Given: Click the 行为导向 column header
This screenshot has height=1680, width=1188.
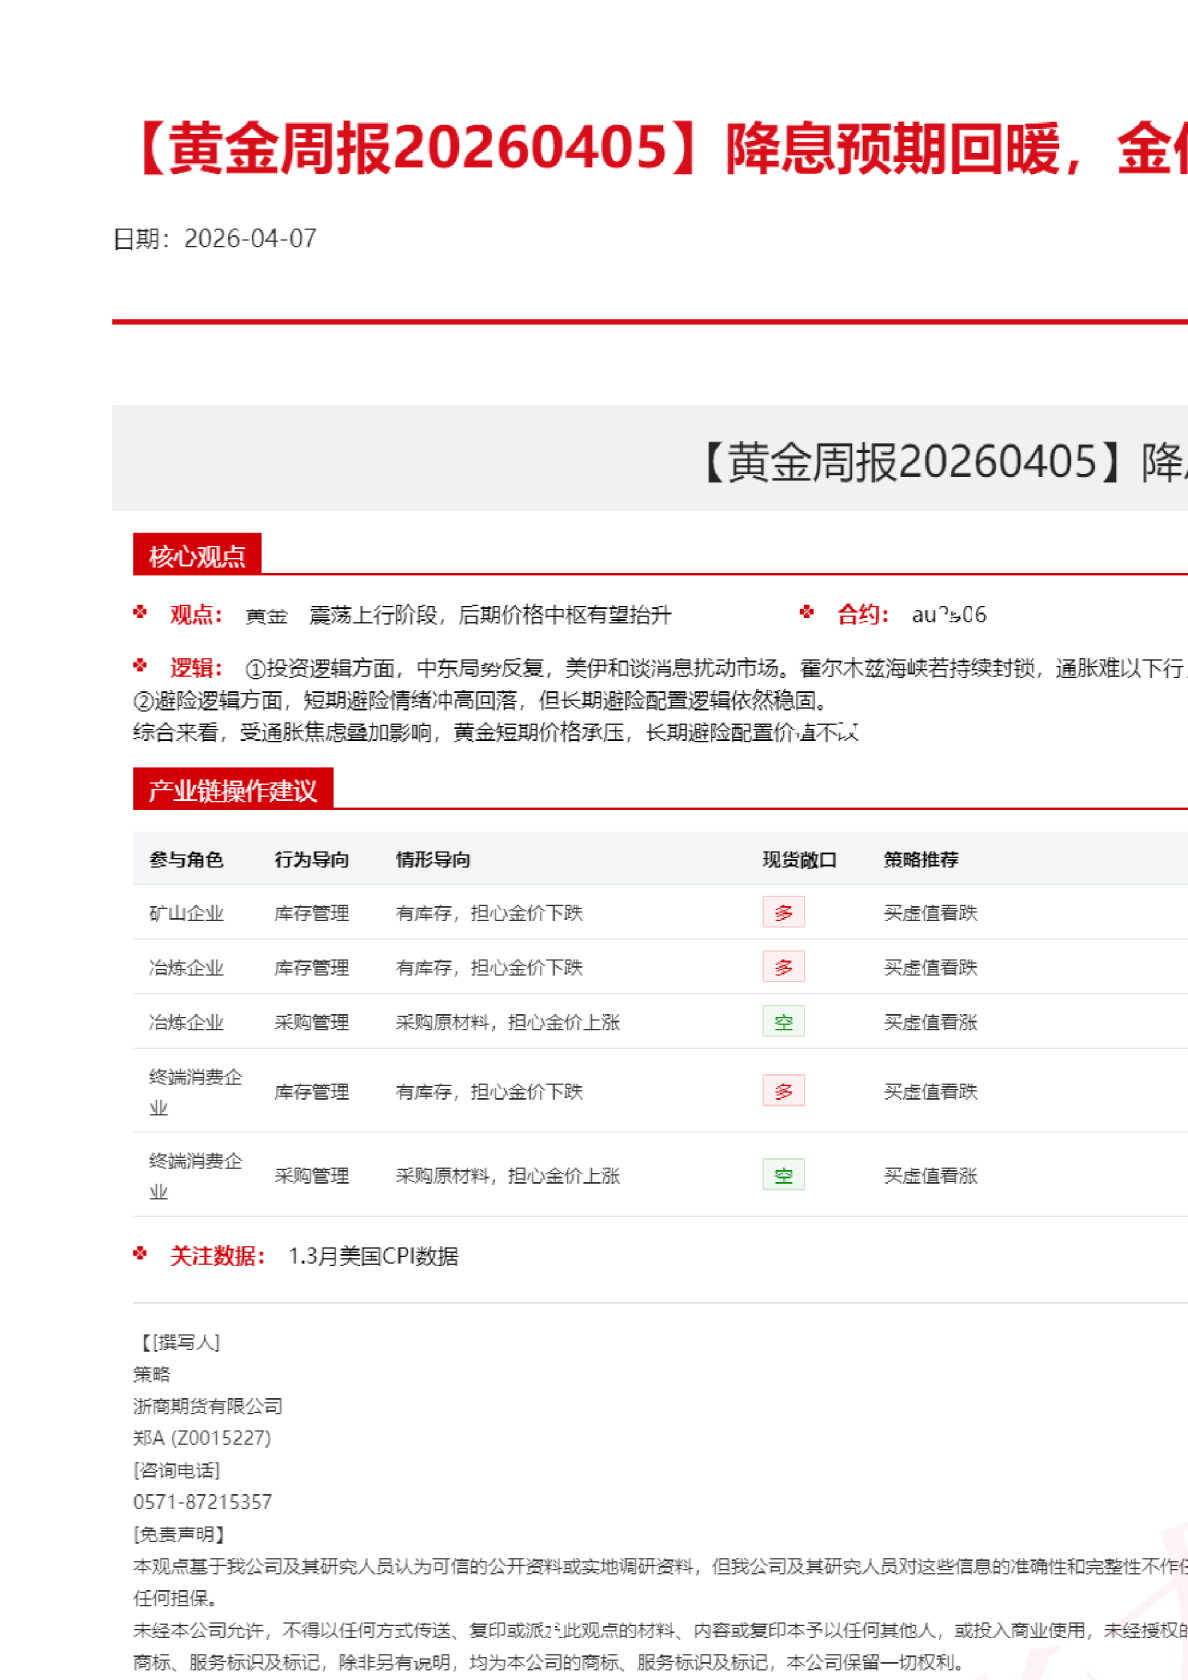Looking at the screenshot, I should (x=312, y=859).
